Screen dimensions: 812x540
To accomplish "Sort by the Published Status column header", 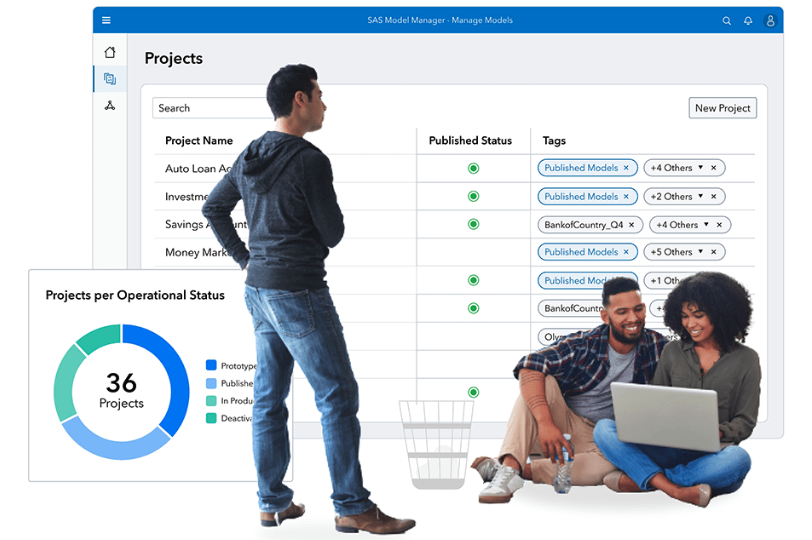I will (470, 141).
